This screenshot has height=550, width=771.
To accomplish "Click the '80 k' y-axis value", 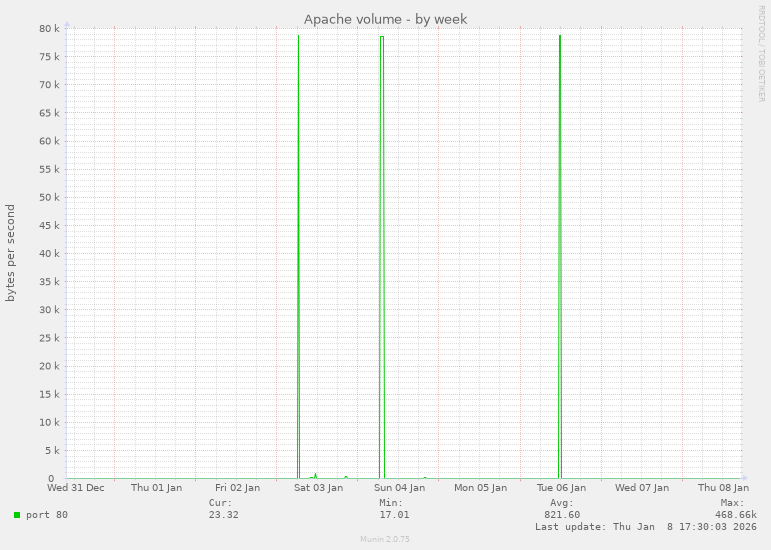I will tap(50, 29).
